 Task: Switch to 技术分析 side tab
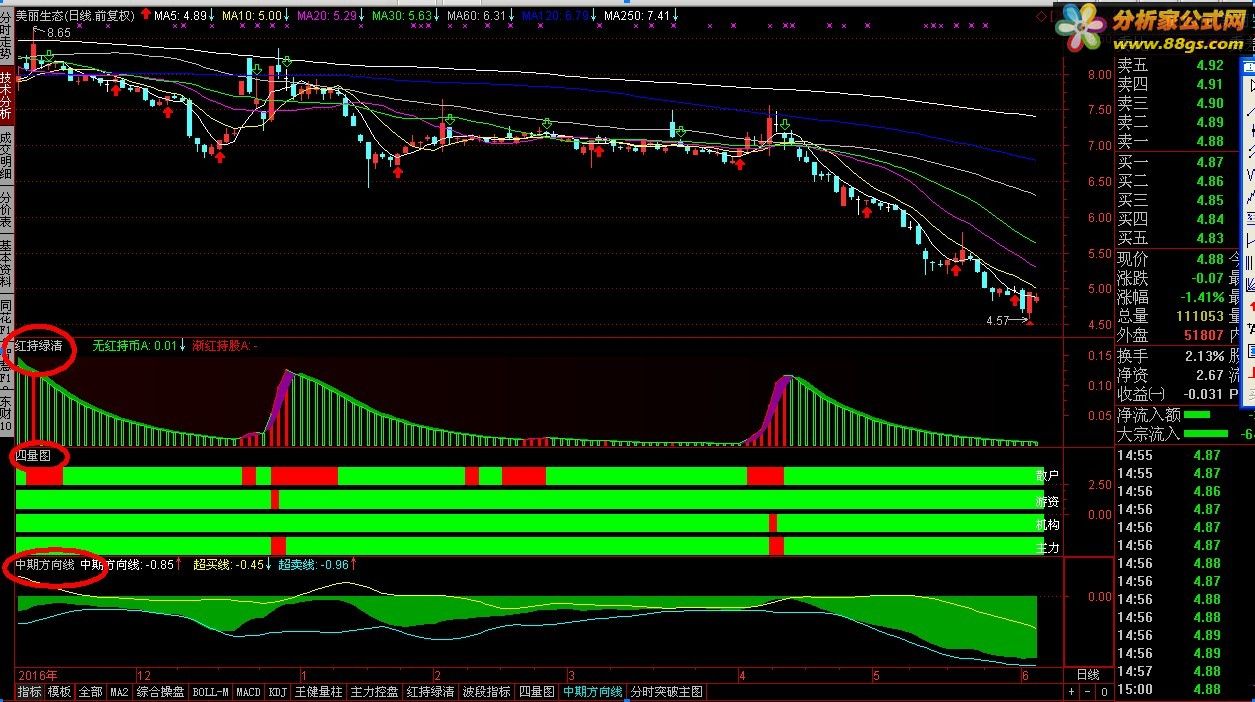[6, 96]
